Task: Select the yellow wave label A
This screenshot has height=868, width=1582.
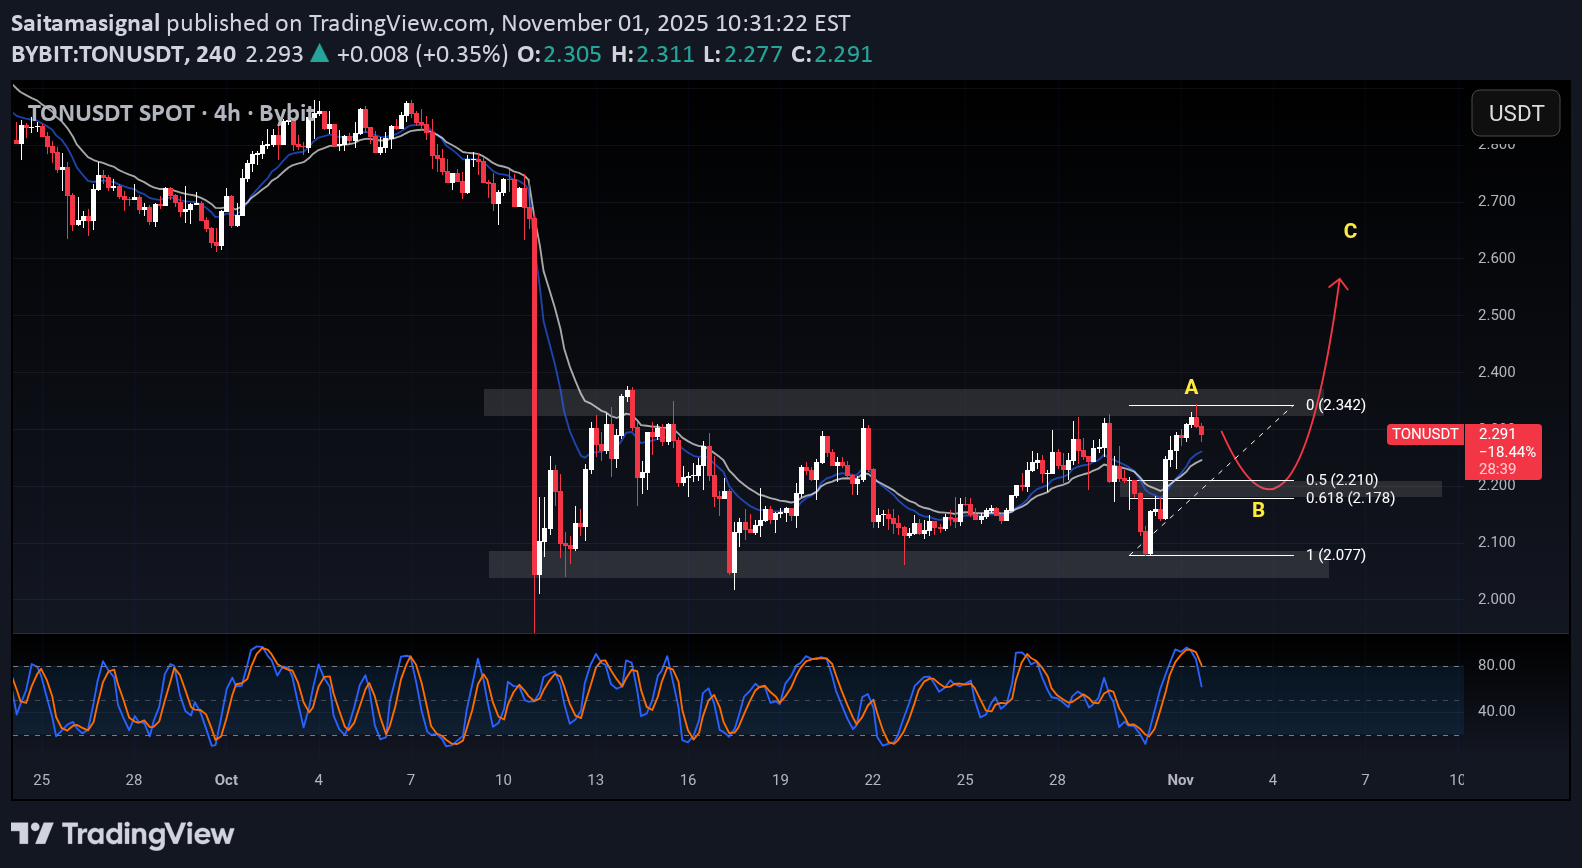Action: point(1191,387)
